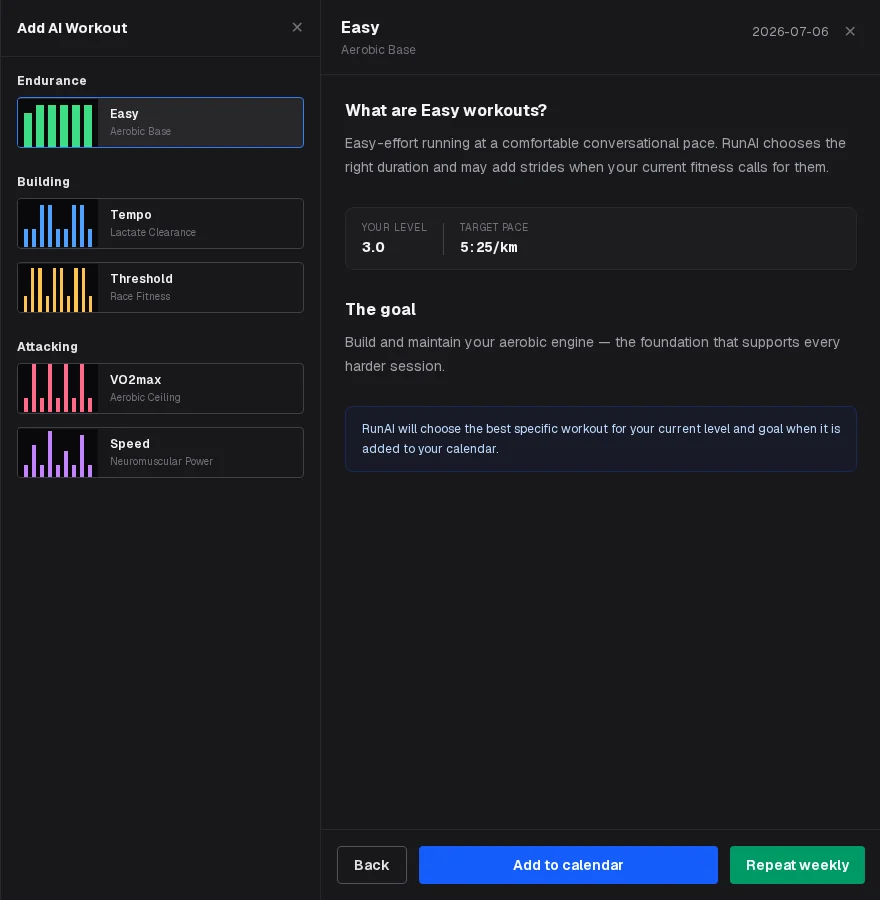Open the Speed Neuromuscular Power workout
Image resolution: width=880 pixels, height=900 pixels.
click(x=161, y=452)
